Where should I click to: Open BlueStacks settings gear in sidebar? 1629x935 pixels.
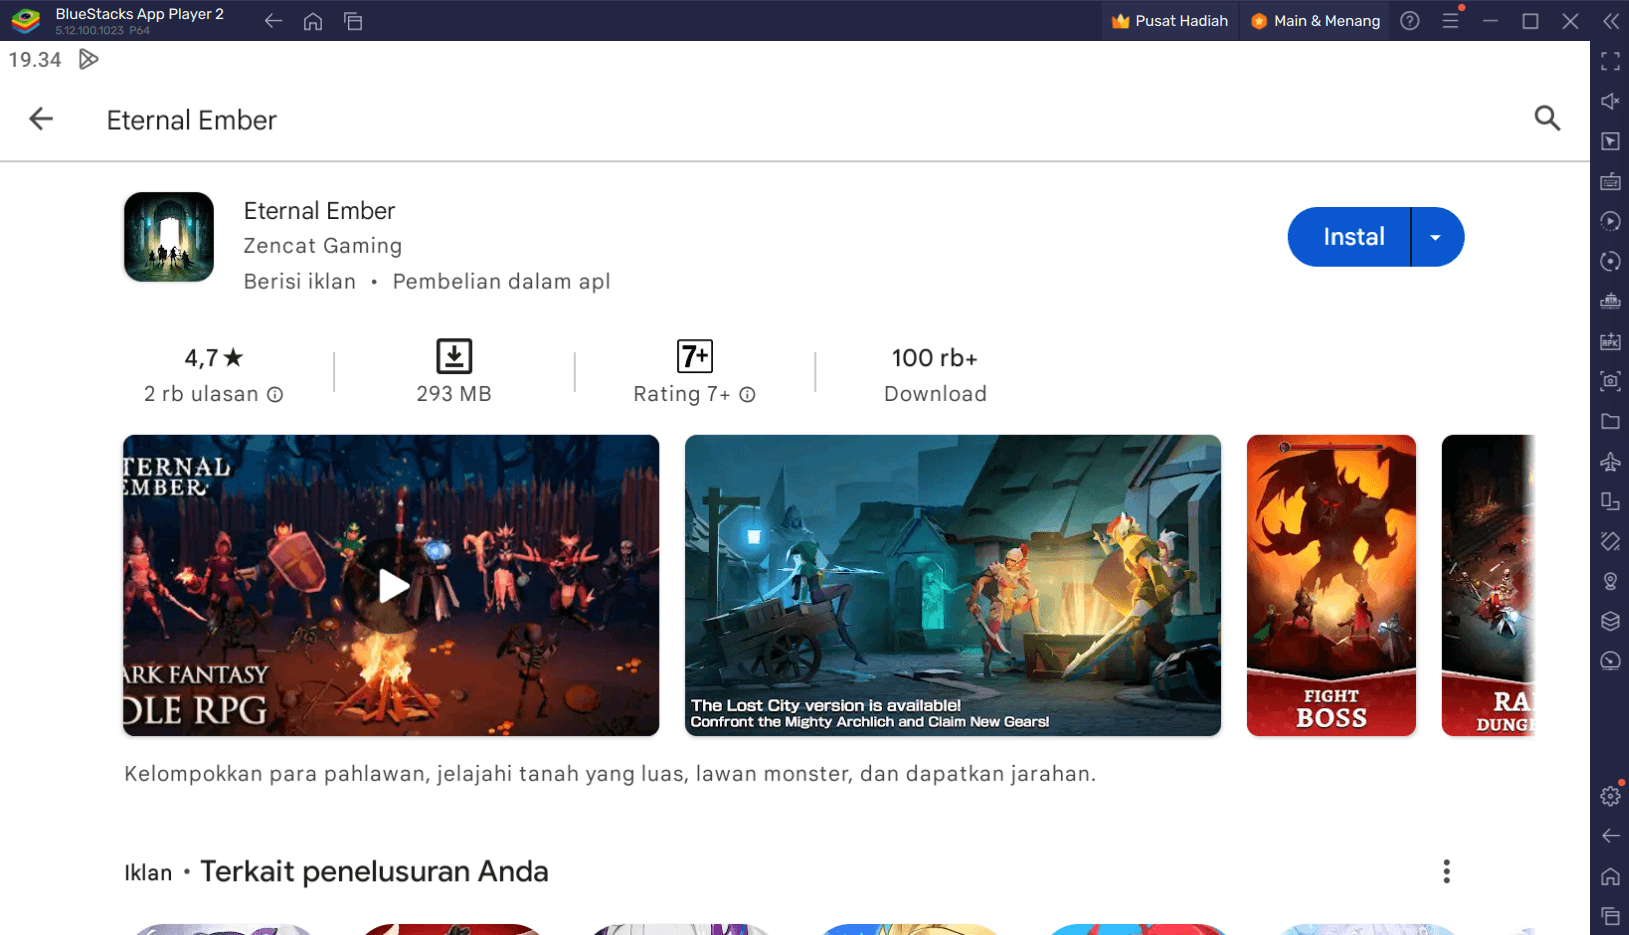click(1610, 797)
